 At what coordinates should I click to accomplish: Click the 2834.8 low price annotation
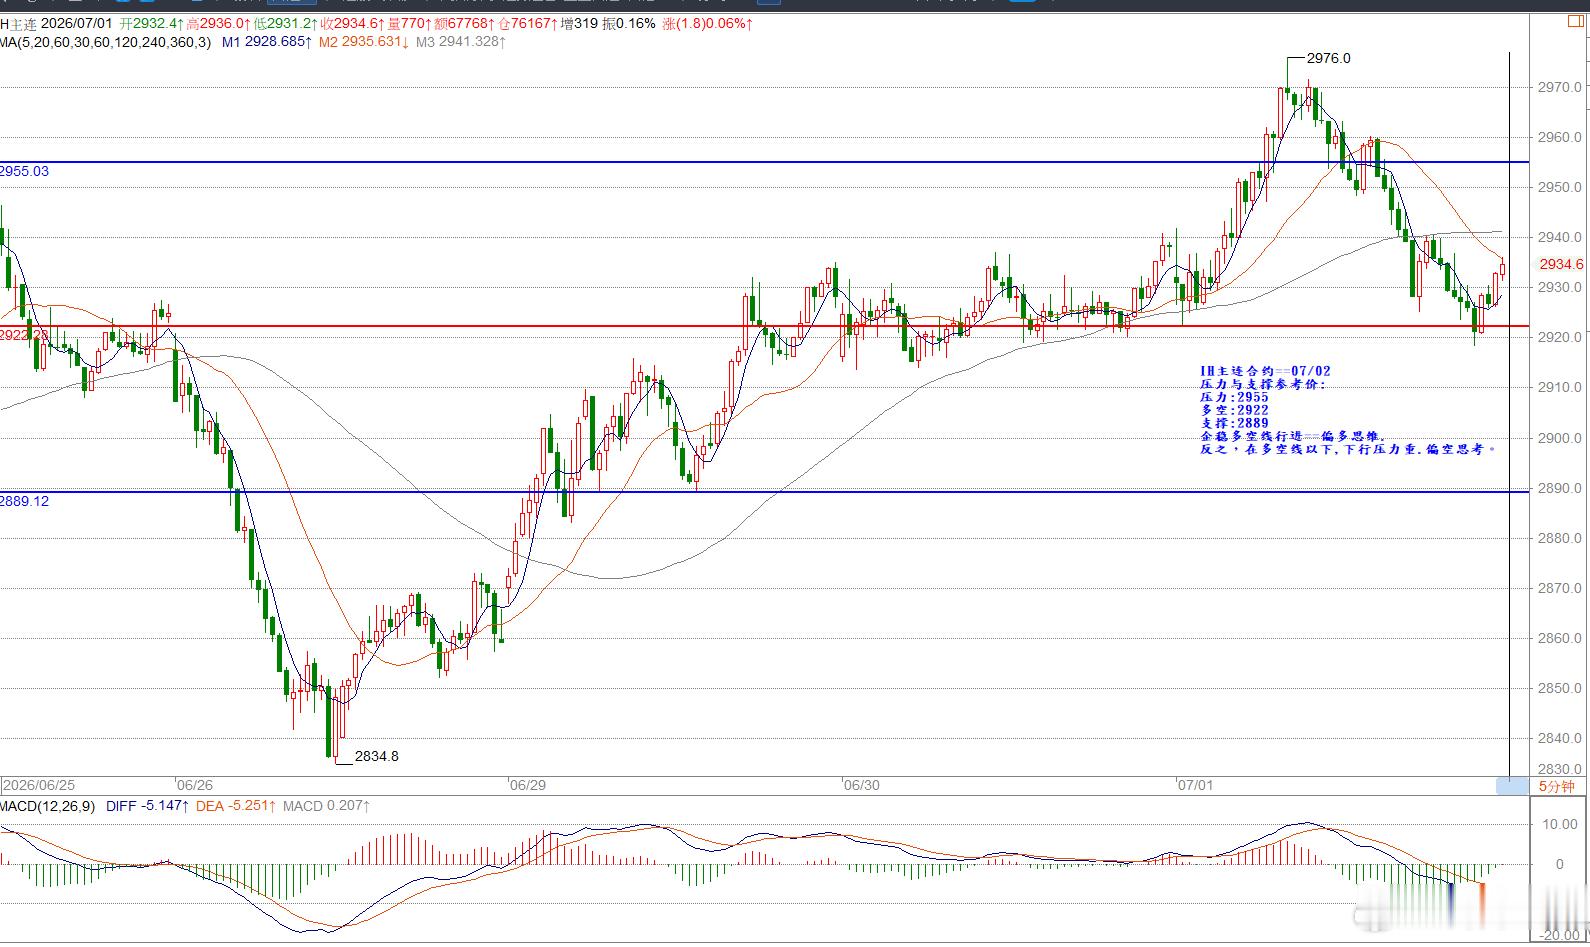pyautogui.click(x=376, y=756)
